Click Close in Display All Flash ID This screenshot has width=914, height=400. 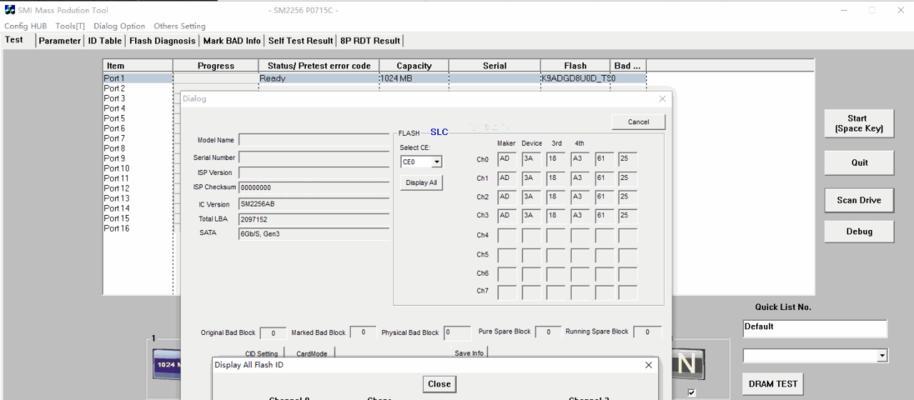click(439, 384)
